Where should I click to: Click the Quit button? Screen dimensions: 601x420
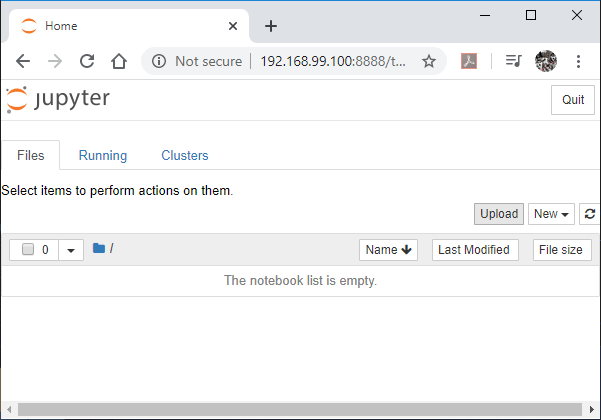click(573, 100)
